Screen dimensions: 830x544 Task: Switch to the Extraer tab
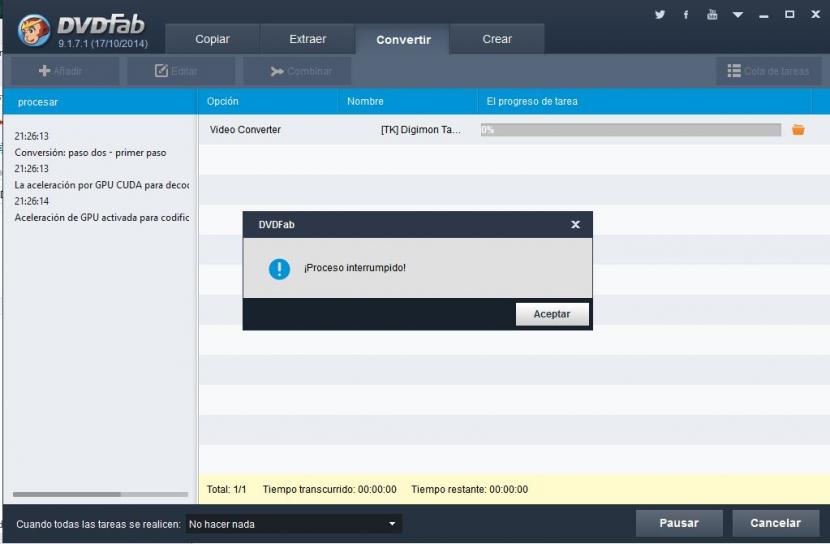[x=308, y=39]
